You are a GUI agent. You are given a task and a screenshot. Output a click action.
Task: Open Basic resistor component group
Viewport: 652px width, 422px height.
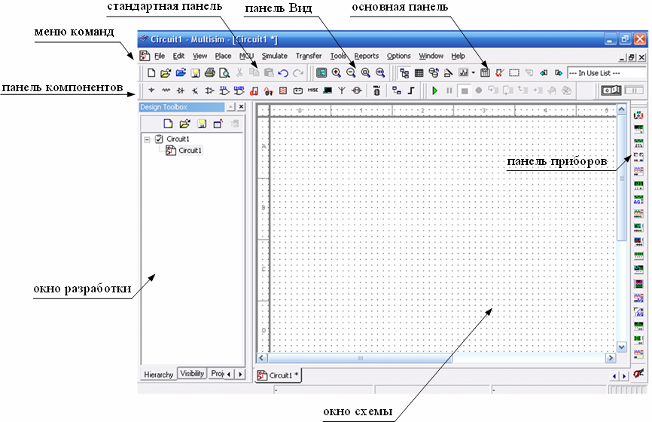click(x=166, y=90)
